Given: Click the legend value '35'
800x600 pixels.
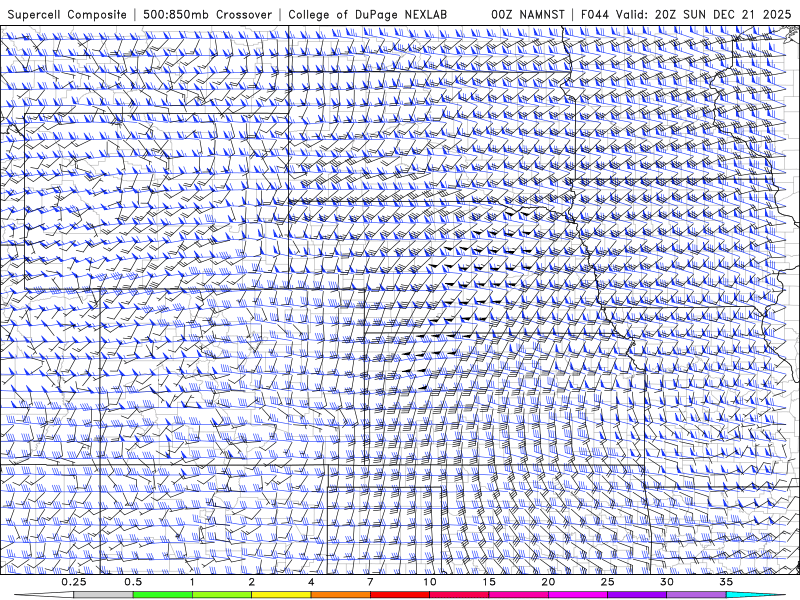Looking at the screenshot, I should click(x=726, y=582).
